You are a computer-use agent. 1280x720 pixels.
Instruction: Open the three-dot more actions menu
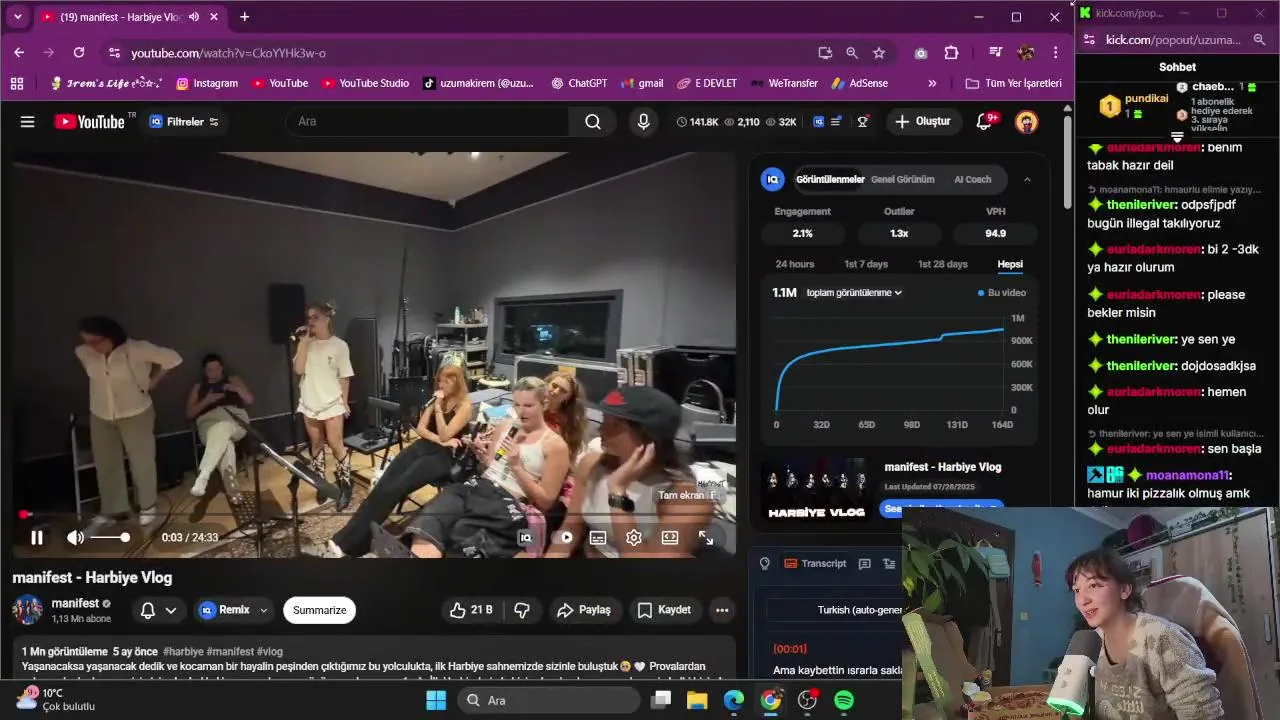(x=722, y=610)
